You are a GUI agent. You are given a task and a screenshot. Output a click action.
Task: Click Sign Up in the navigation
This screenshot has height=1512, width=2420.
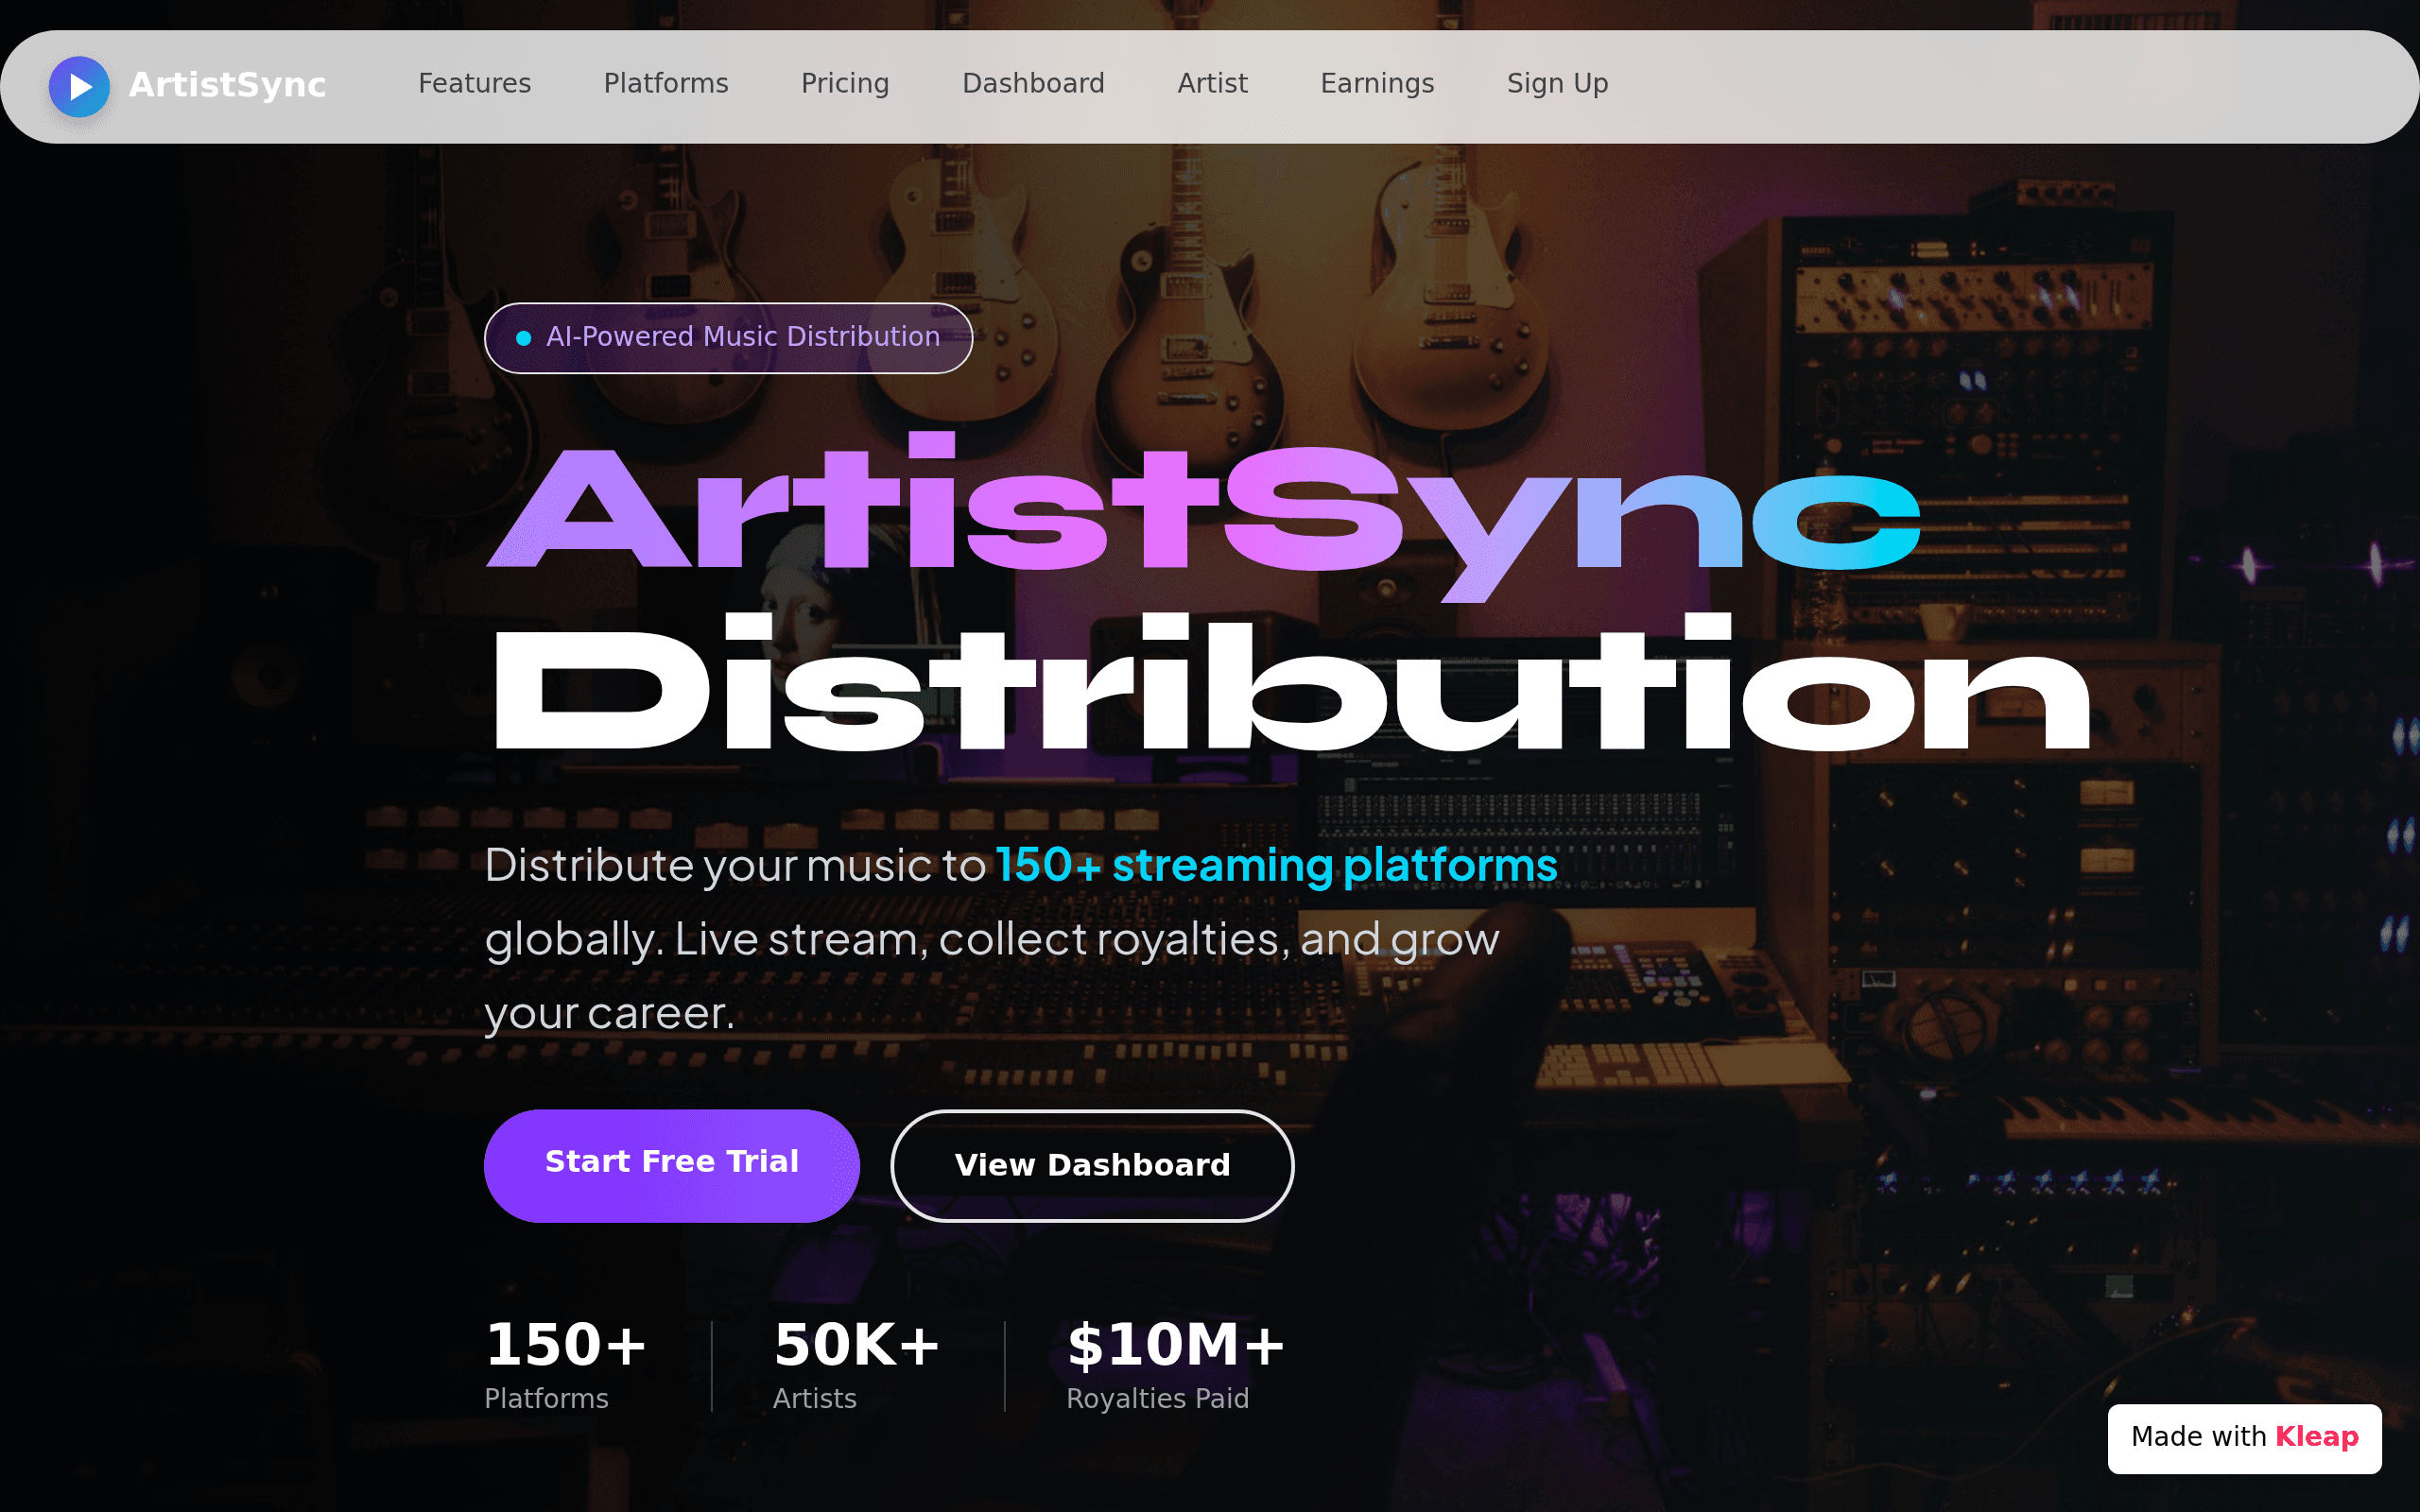click(x=1557, y=83)
